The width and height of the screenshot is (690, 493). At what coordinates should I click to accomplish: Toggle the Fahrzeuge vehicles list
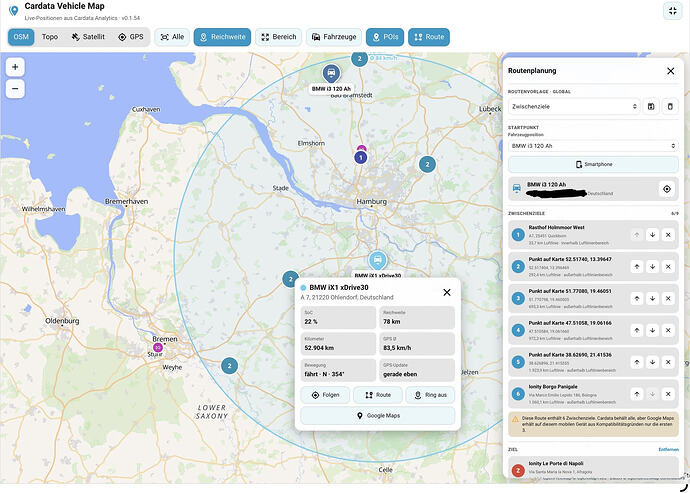click(334, 37)
